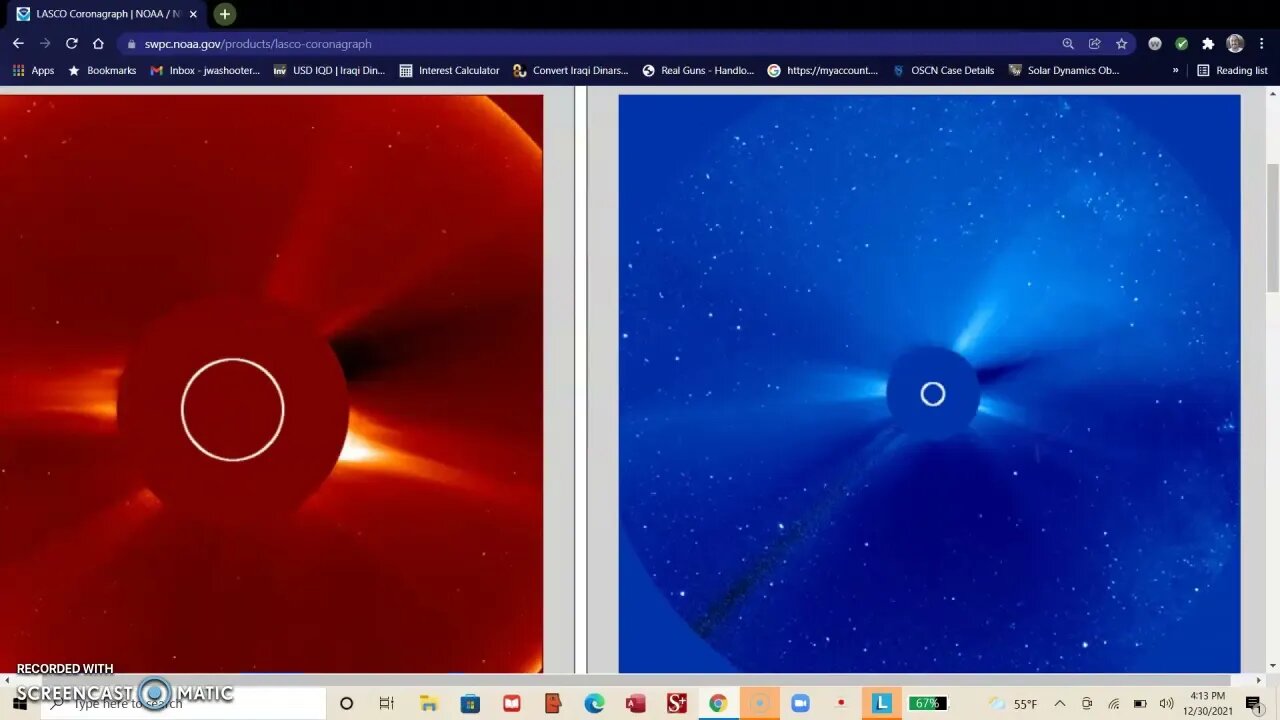
Task: Open the notification center icon
Action: [x=1254, y=704]
